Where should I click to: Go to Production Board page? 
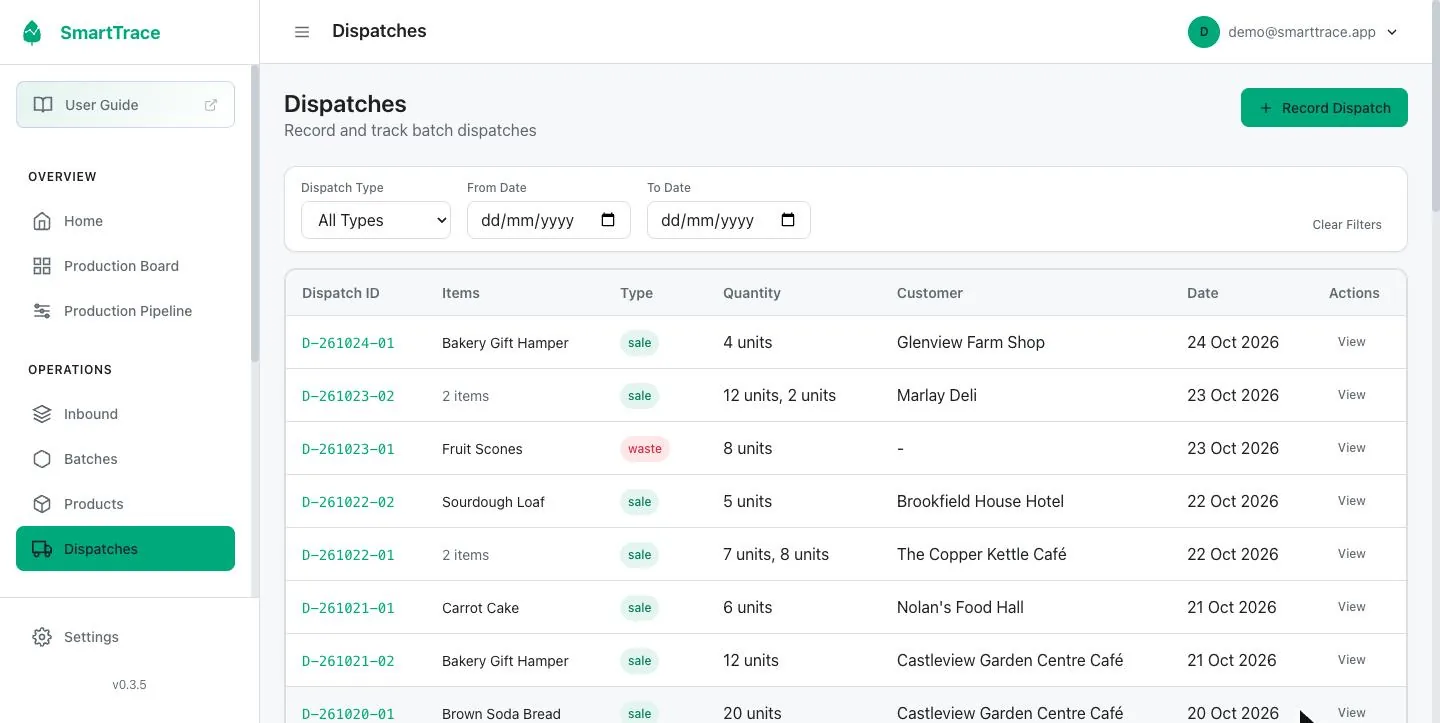125,266
